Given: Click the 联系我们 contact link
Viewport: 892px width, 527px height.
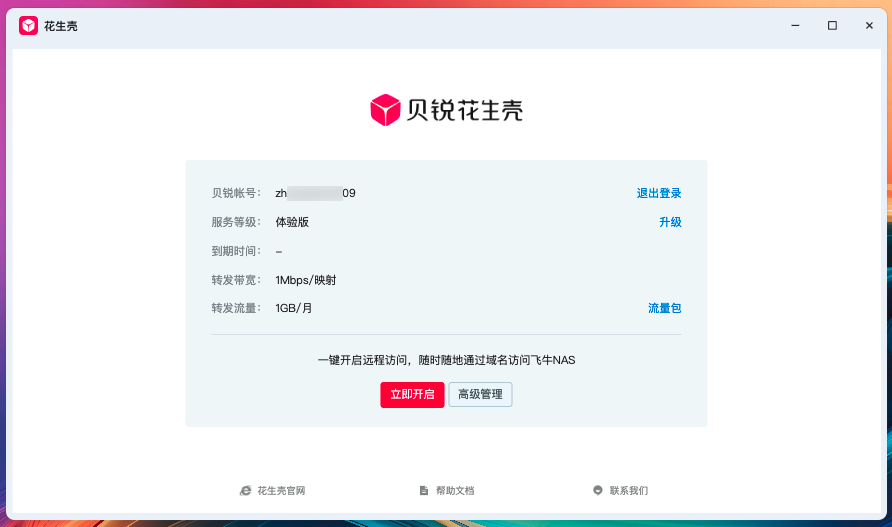Looking at the screenshot, I should pos(629,491).
